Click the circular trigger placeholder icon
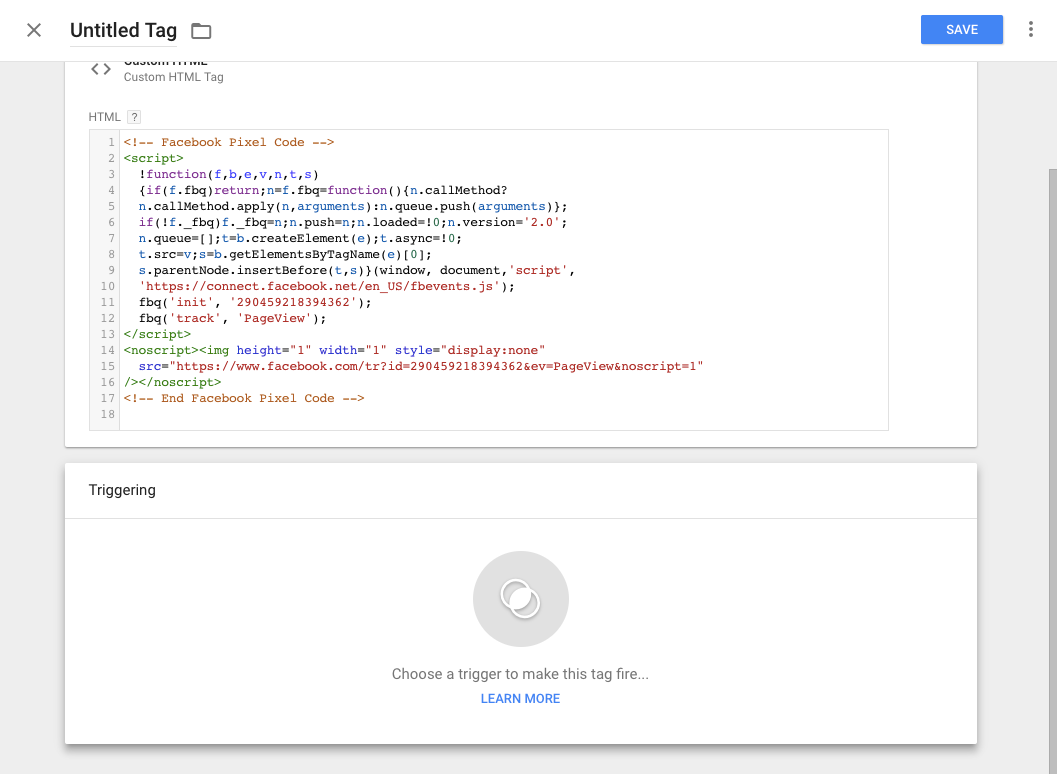 (520, 599)
